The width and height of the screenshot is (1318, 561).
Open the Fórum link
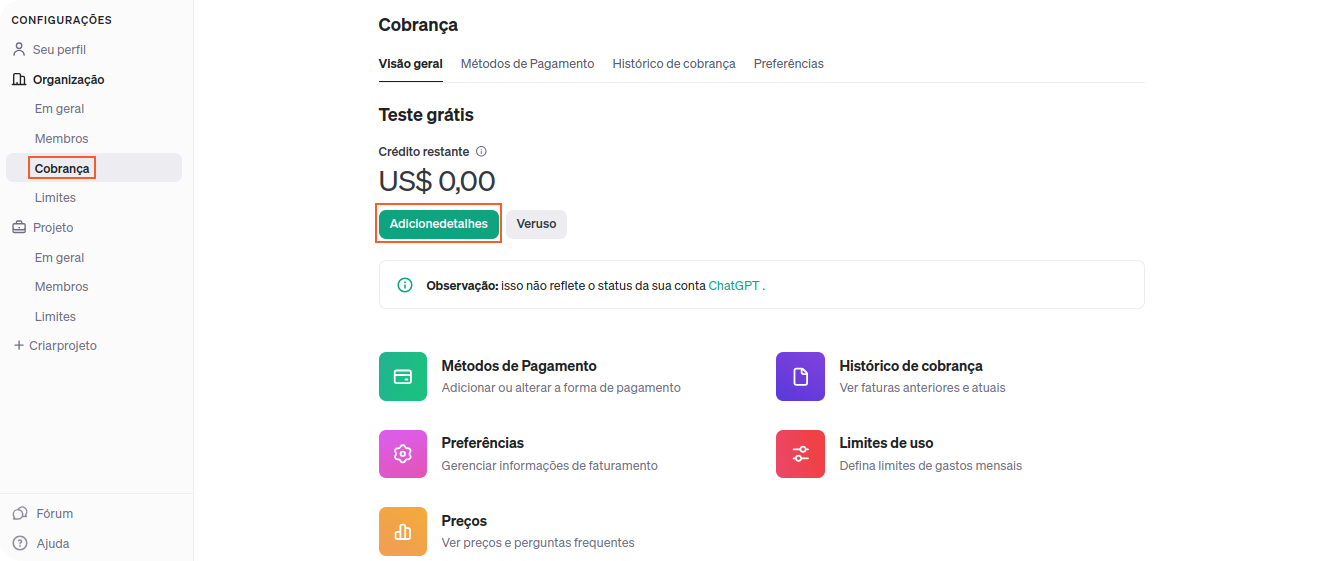55,513
